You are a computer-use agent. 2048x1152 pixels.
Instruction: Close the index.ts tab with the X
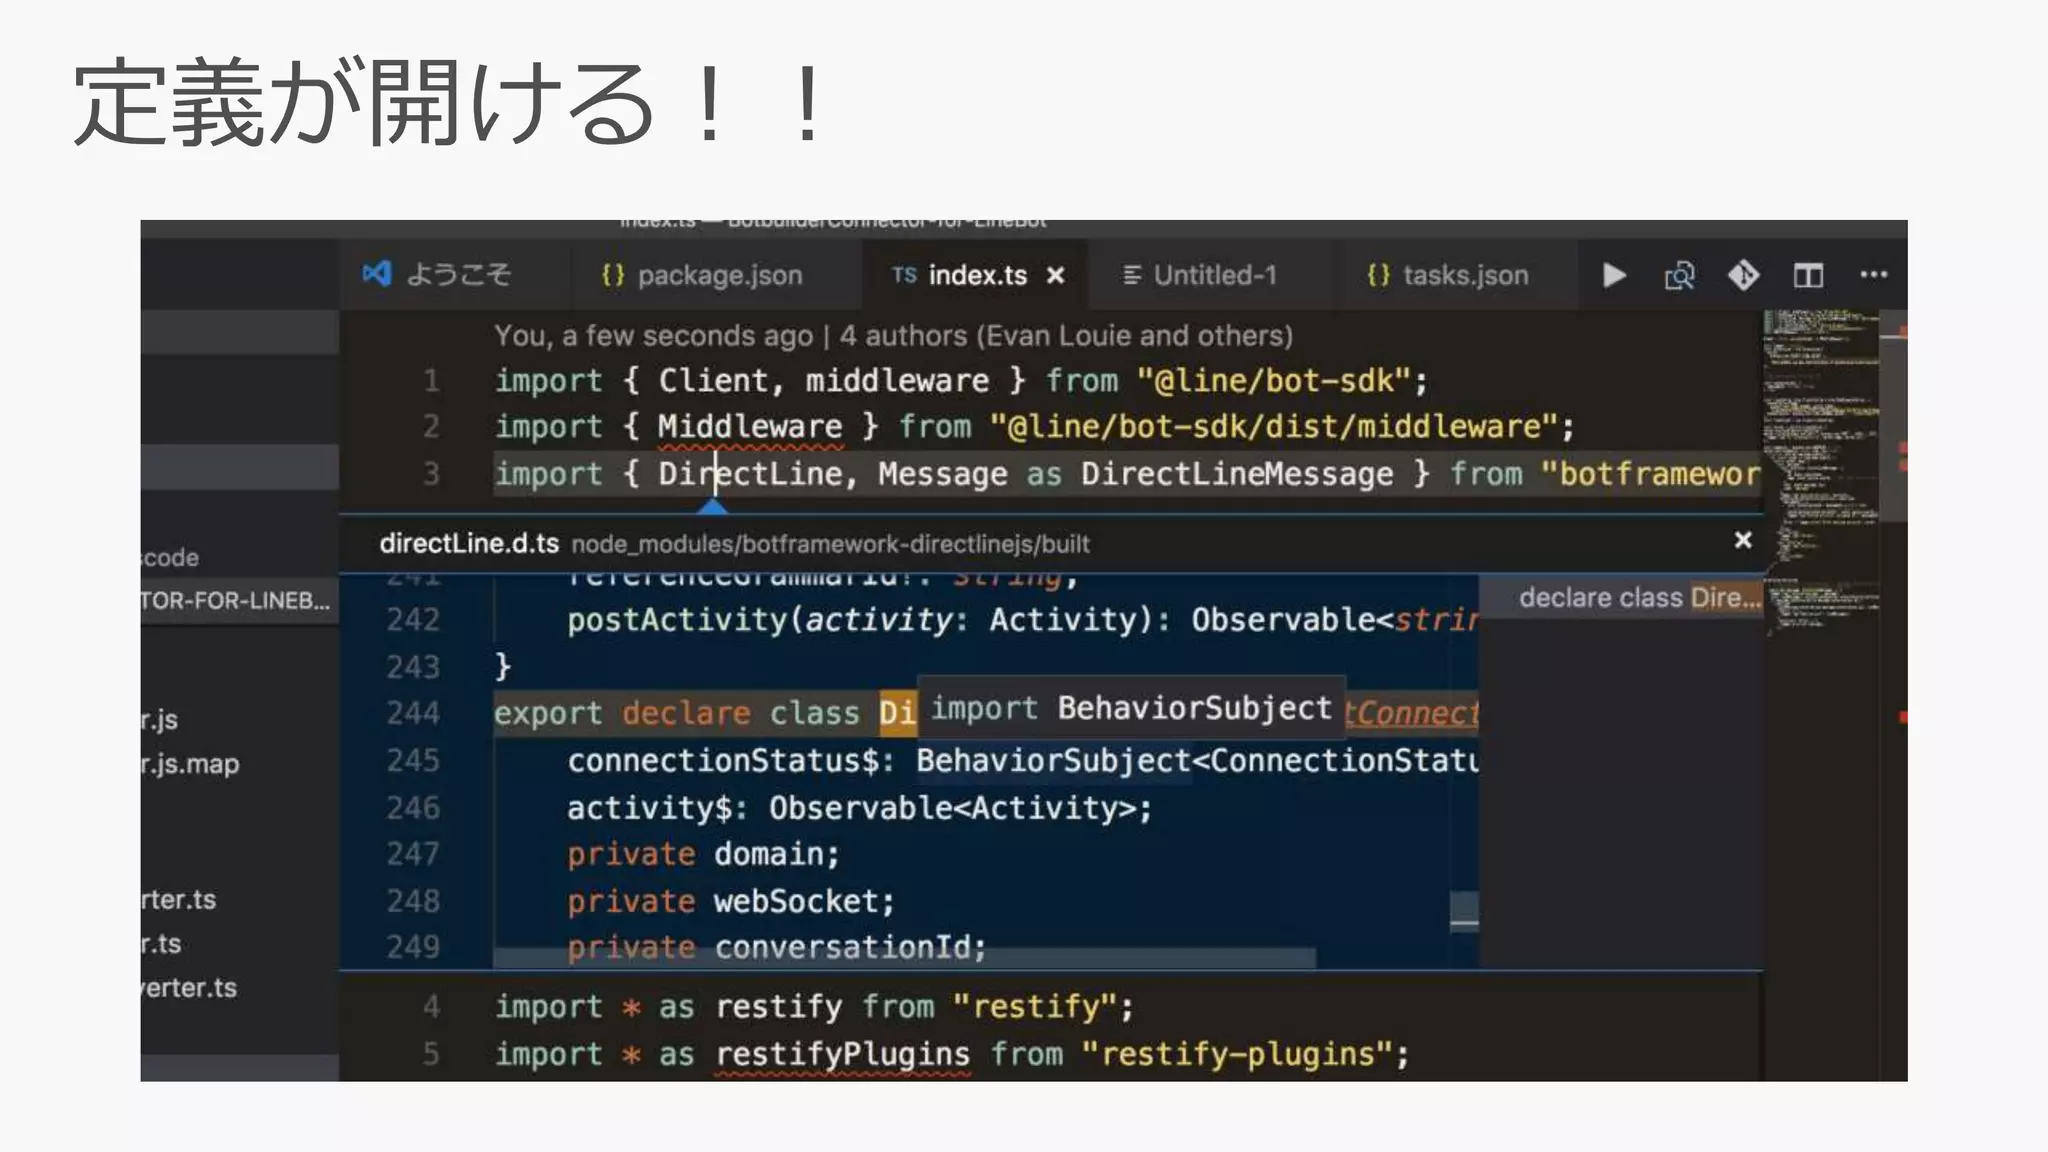click(1056, 275)
